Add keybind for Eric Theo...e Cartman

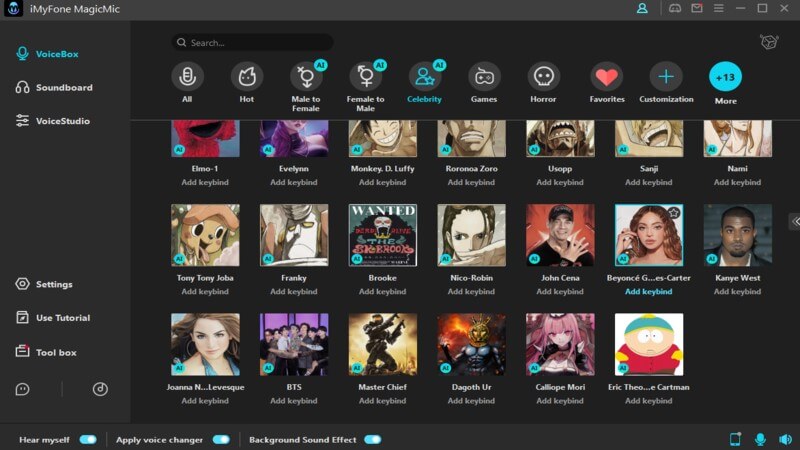click(648, 401)
